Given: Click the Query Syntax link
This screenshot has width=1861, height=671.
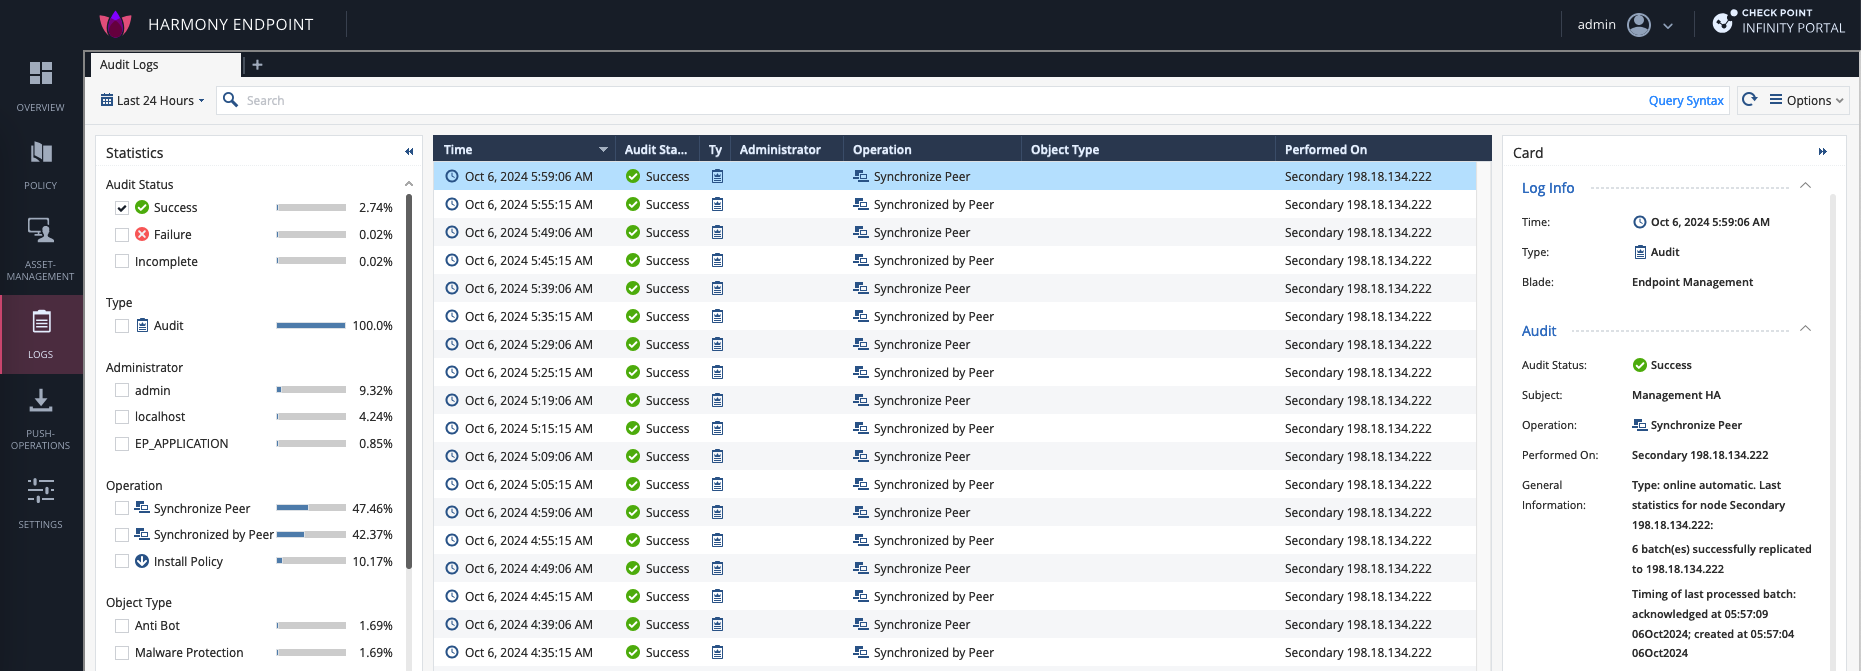Looking at the screenshot, I should coord(1685,101).
